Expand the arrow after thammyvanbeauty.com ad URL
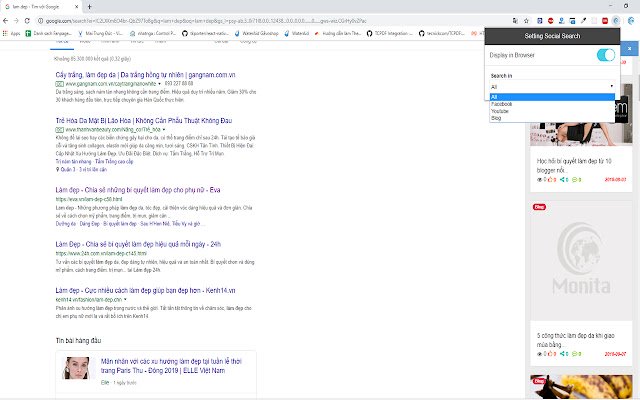The height and width of the screenshot is (400, 640). (164, 130)
